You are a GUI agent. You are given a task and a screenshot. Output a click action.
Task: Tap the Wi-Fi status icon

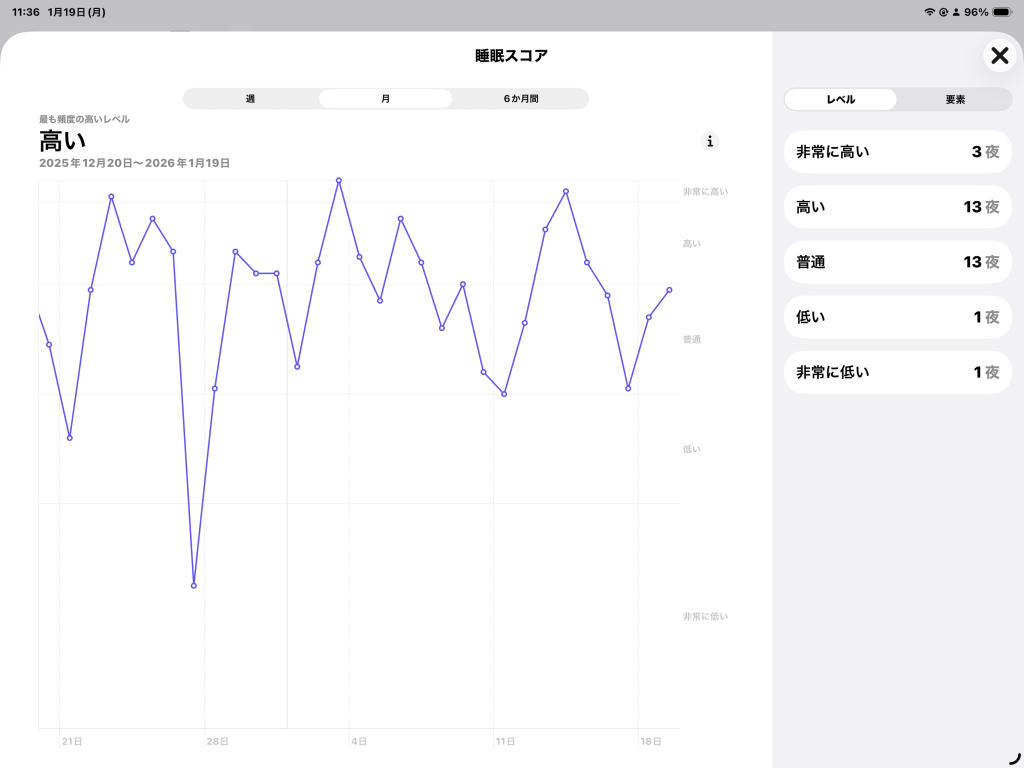pyautogui.click(x=929, y=12)
